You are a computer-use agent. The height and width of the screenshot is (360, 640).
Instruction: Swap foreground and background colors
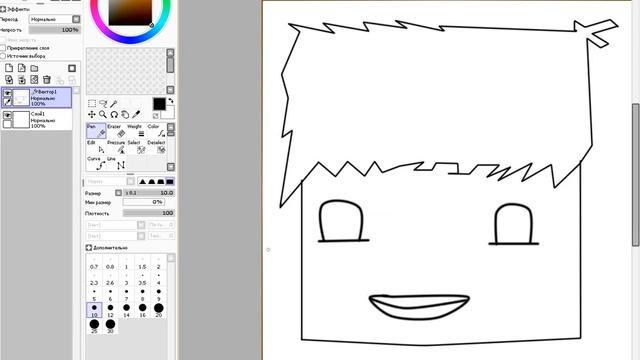pos(171,100)
